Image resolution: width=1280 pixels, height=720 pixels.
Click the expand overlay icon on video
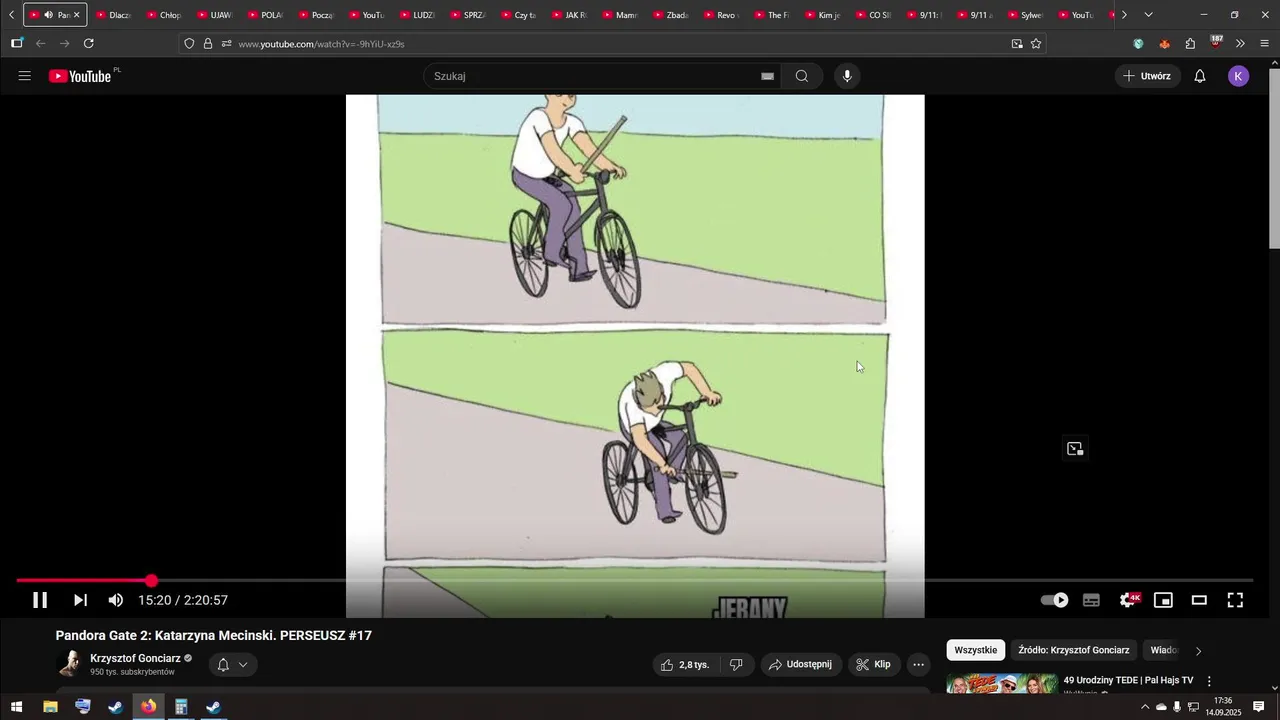point(1075,449)
